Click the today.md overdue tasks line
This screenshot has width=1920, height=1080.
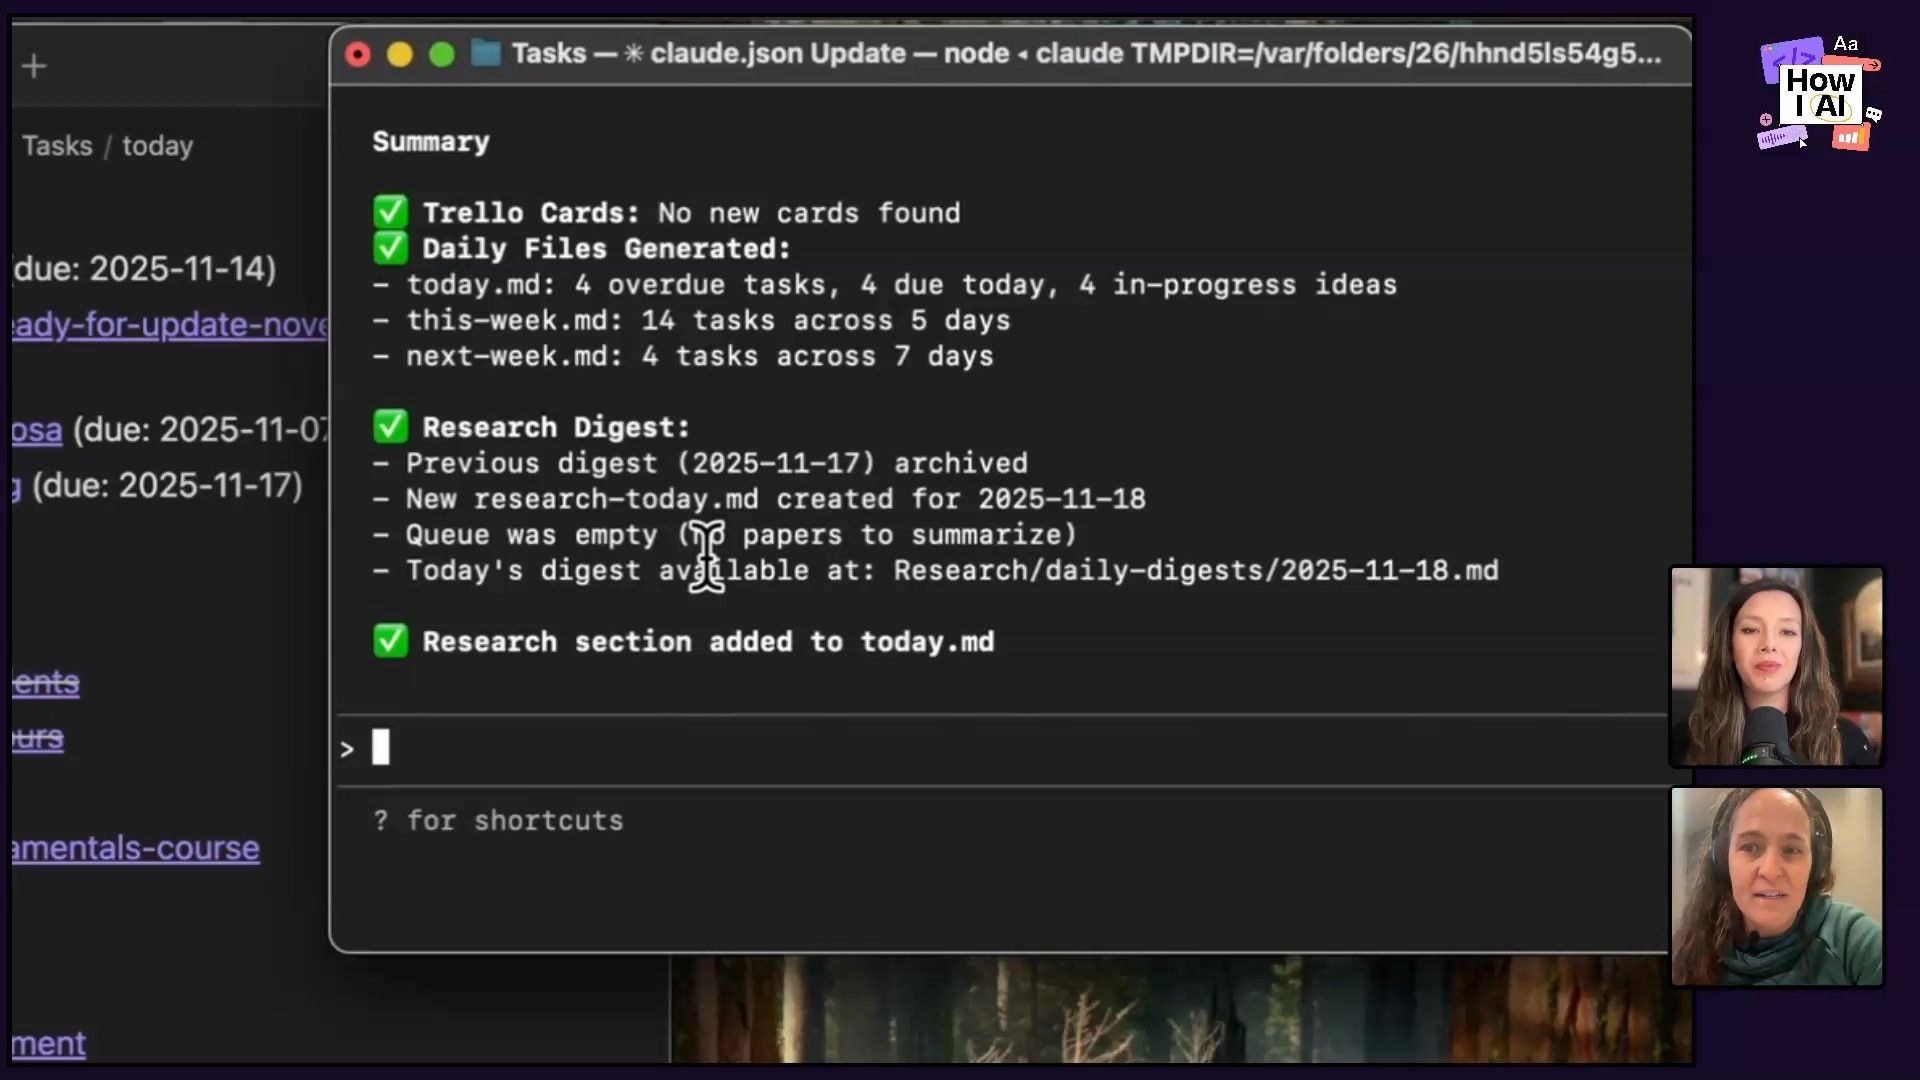pyautogui.click(x=885, y=285)
